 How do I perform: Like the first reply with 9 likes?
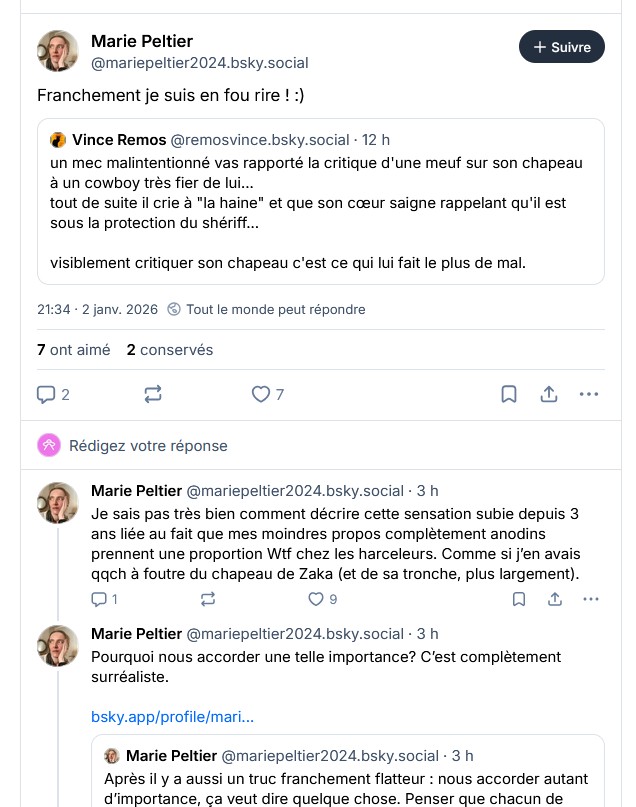coord(316,599)
